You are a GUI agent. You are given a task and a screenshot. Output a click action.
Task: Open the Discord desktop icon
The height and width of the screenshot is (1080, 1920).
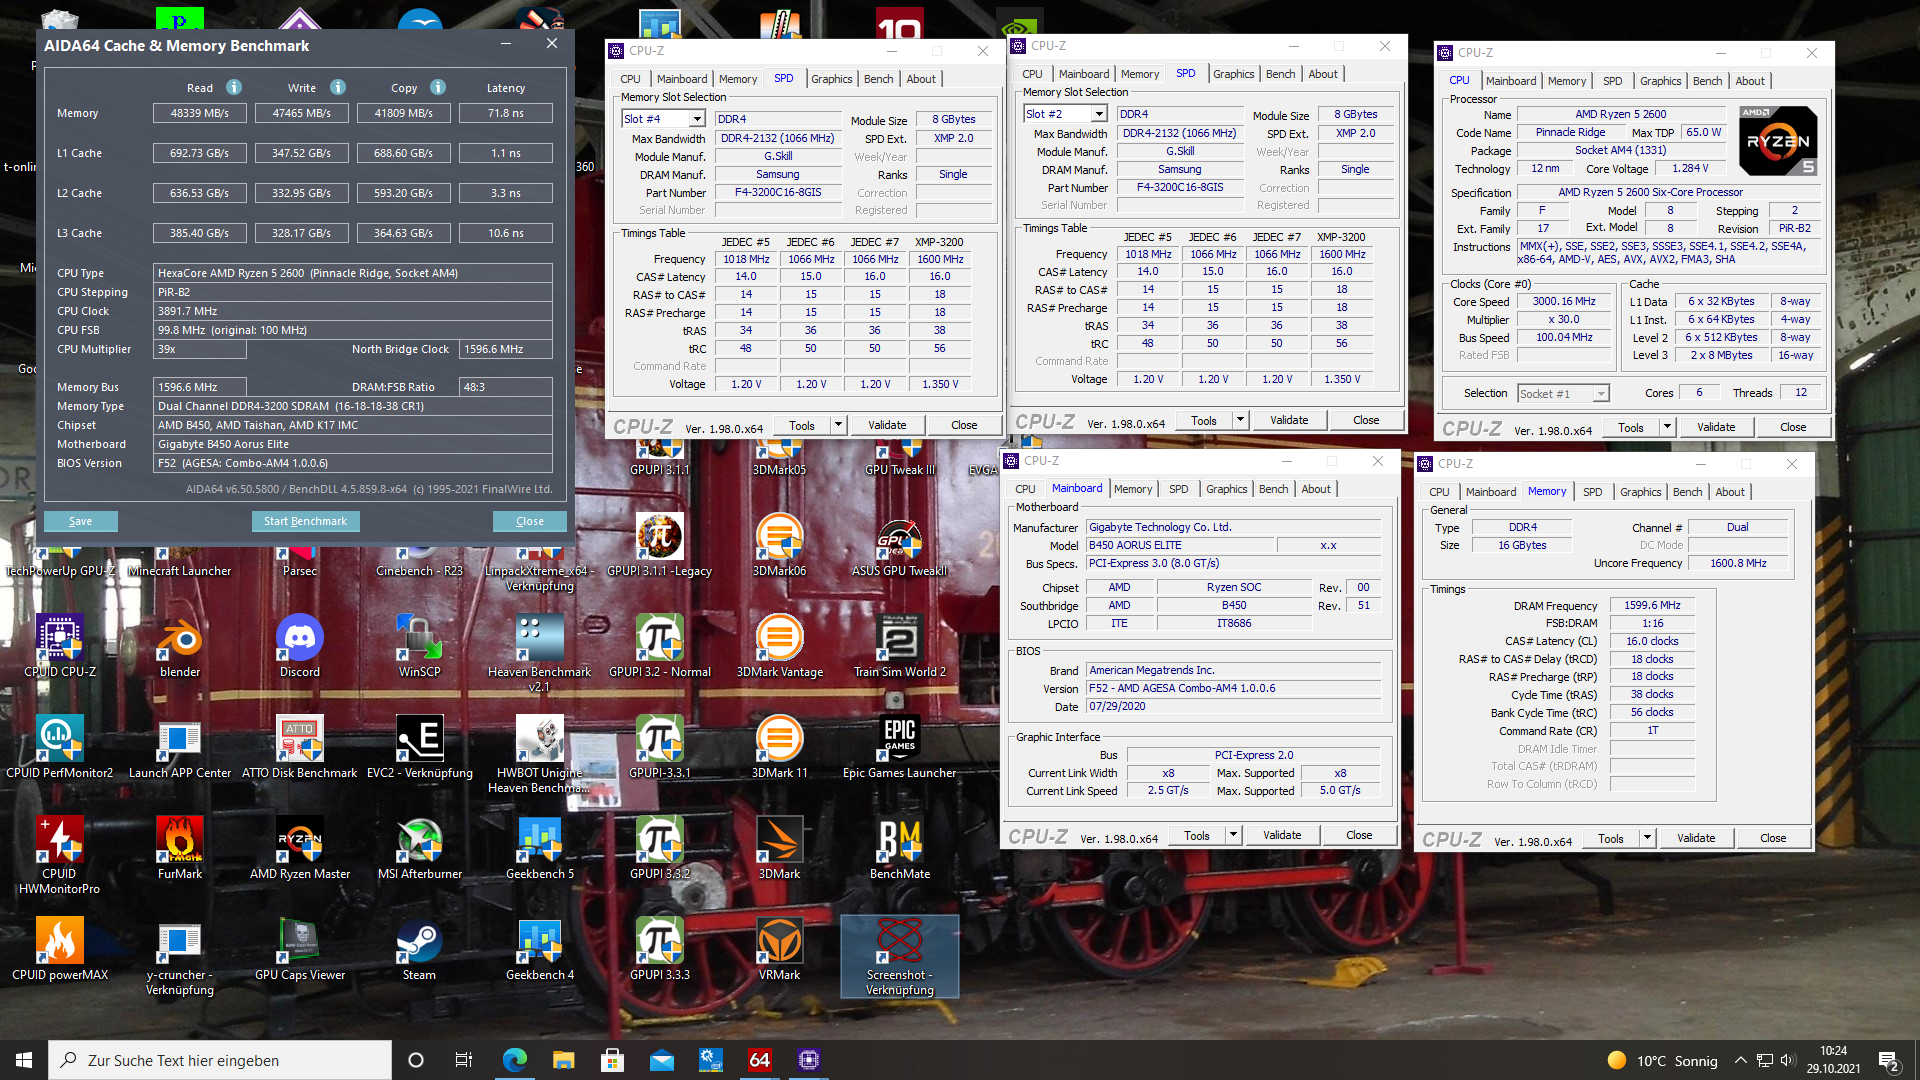click(x=299, y=646)
